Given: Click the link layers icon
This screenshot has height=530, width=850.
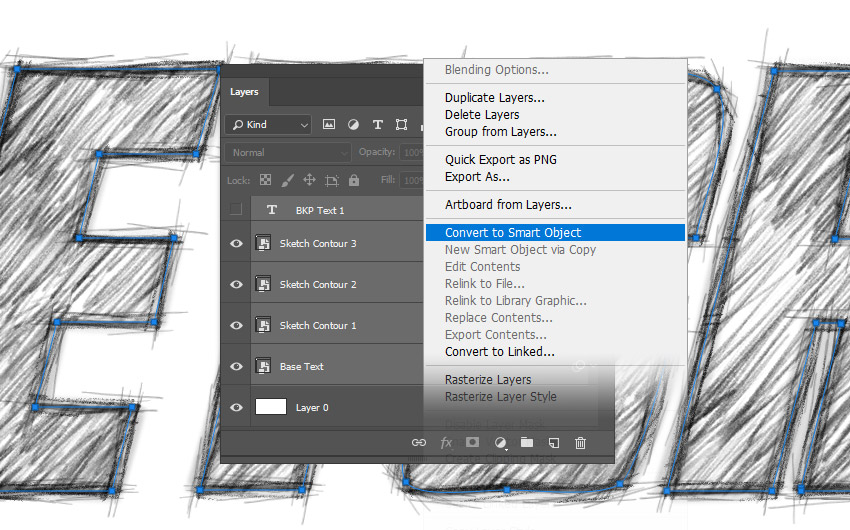Looking at the screenshot, I should click(418, 443).
